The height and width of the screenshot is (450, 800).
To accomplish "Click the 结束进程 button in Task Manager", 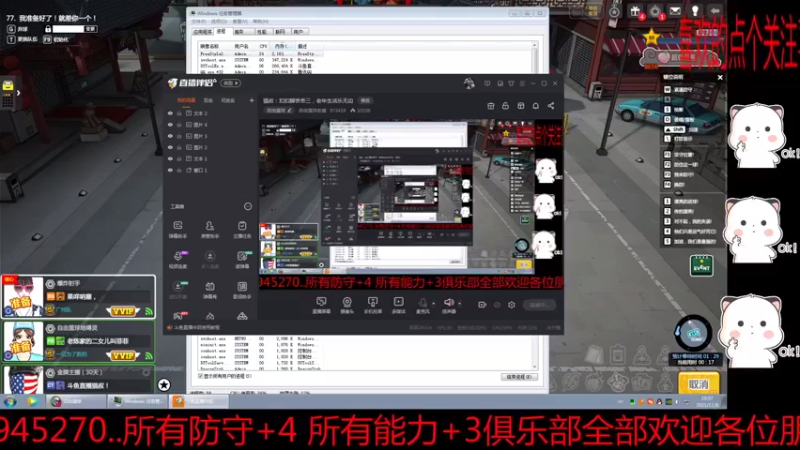I will tap(518, 377).
